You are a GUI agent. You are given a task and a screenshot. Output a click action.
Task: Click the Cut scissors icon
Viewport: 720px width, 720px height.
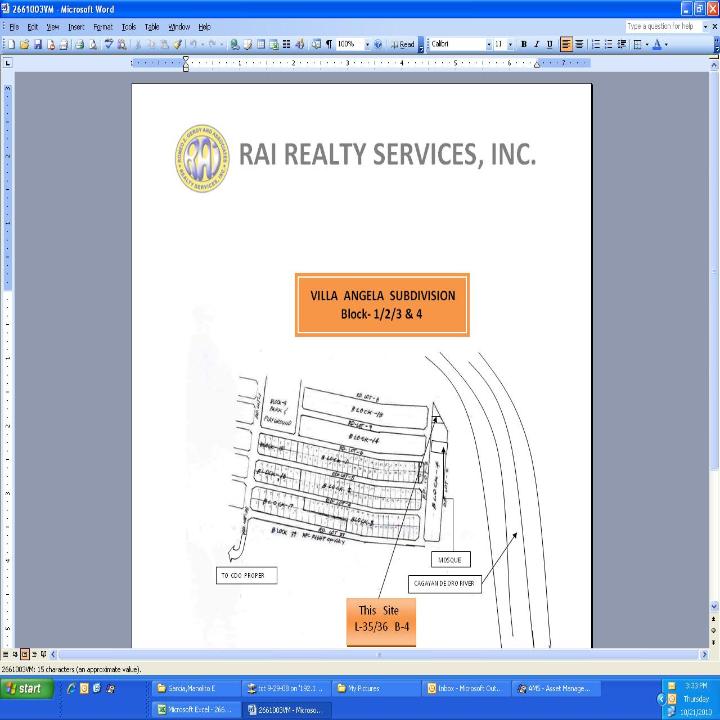point(138,45)
